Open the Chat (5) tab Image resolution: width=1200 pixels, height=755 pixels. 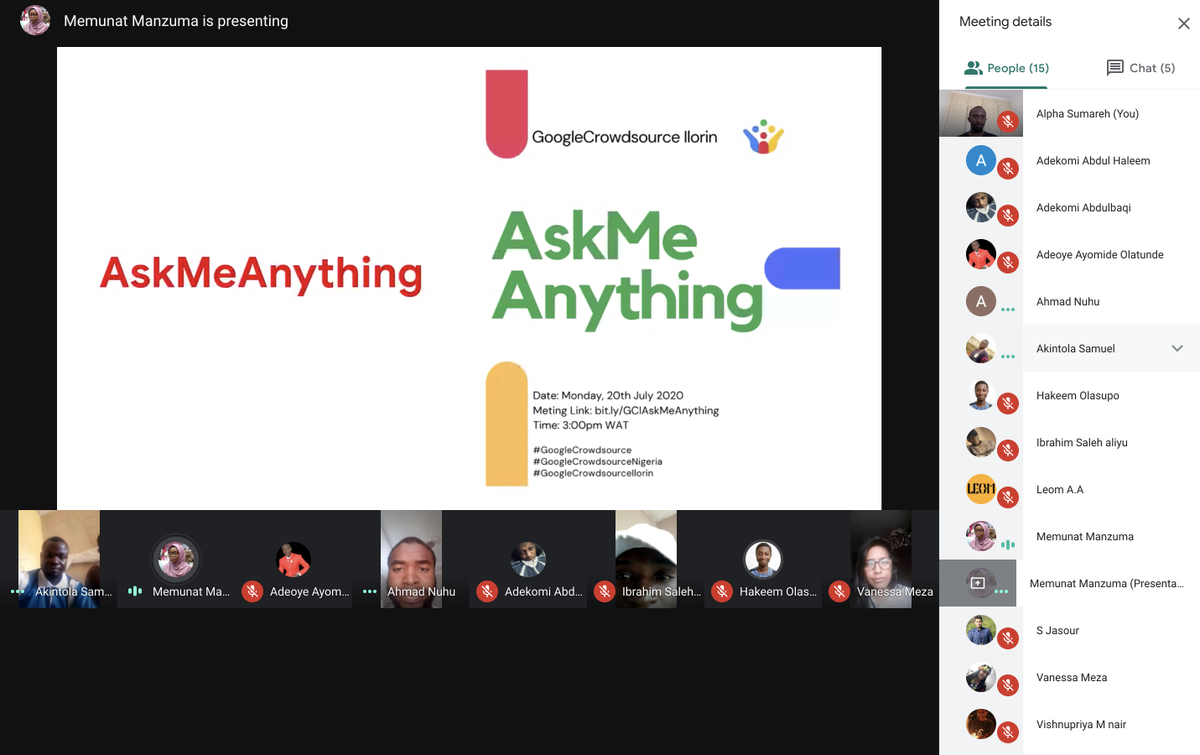(1140, 68)
